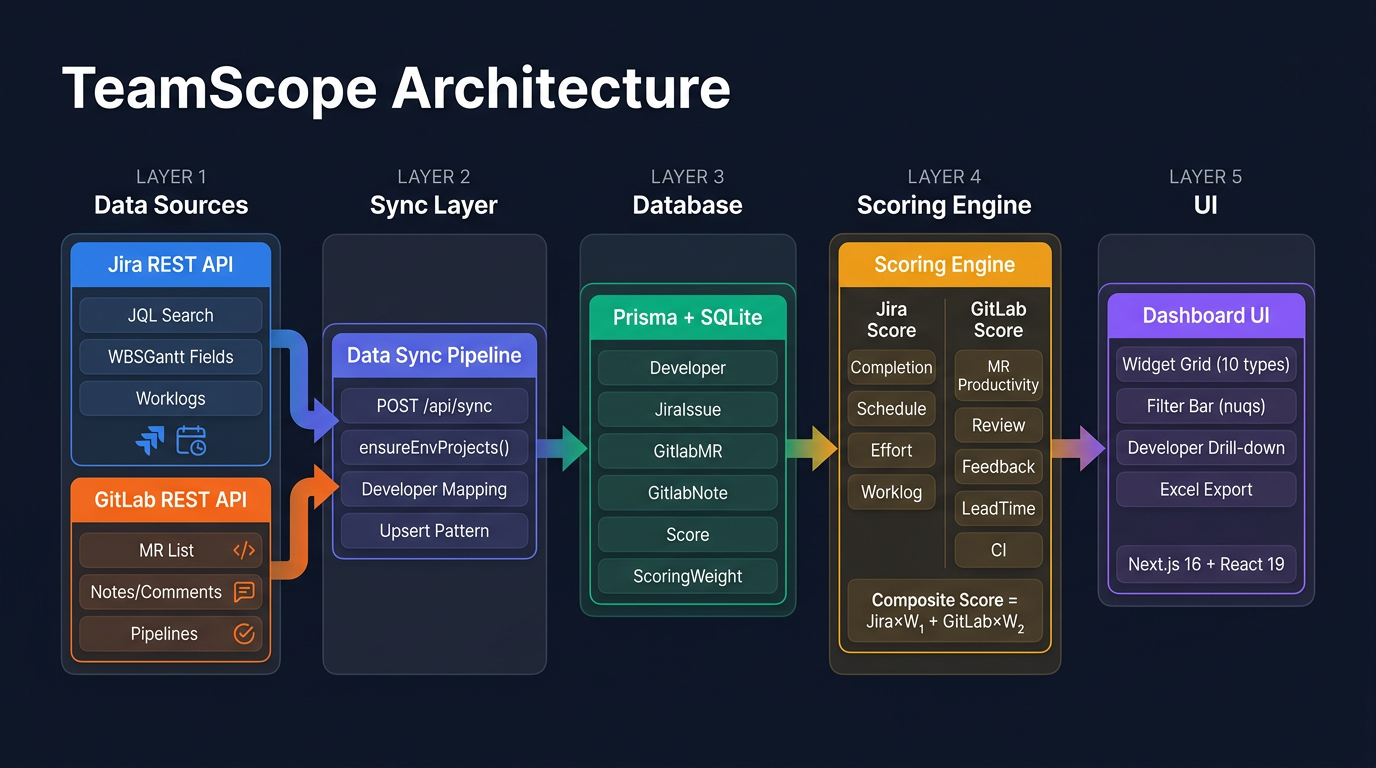This screenshot has width=1376, height=768.
Task: Open the POST /api/sync pipeline step
Action: (433, 405)
